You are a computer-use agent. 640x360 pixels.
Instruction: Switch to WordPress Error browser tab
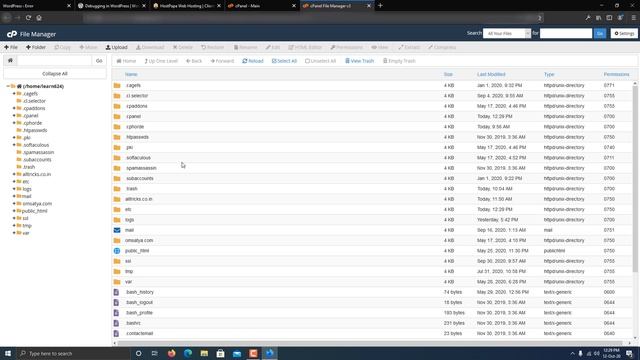coord(37,6)
